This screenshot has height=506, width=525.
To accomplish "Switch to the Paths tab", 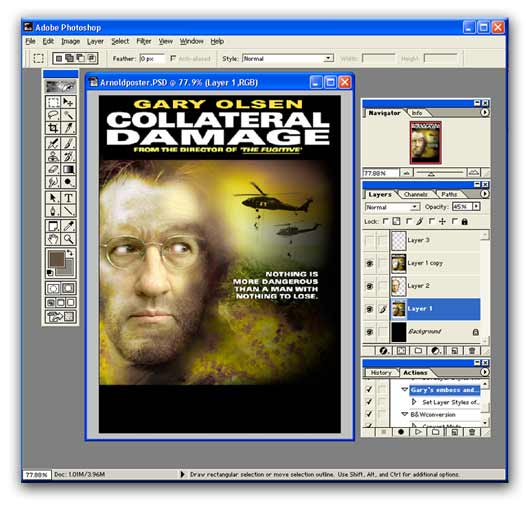I will 449,195.
